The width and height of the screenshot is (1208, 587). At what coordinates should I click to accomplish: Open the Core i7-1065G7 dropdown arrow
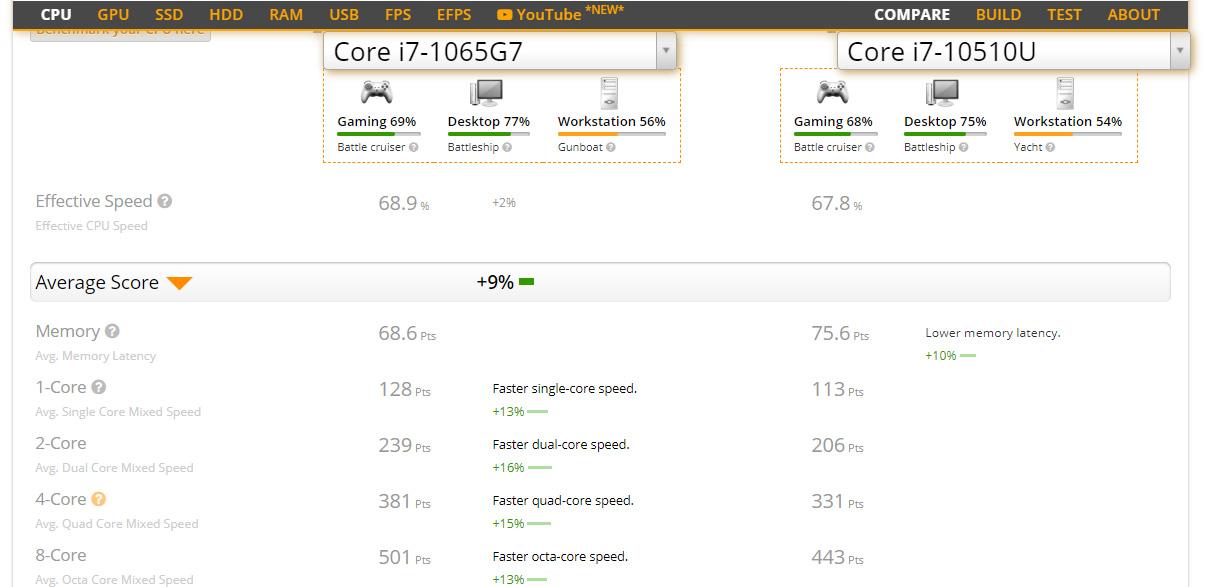point(665,51)
